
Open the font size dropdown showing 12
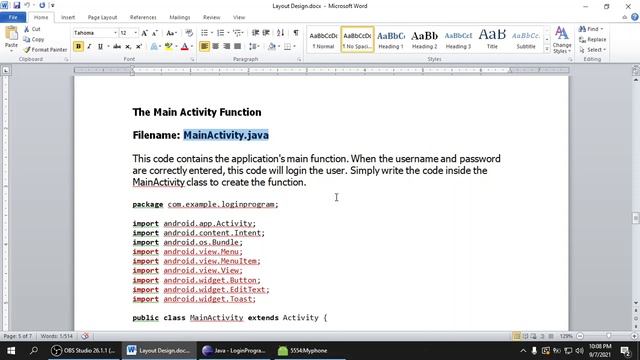135,33
